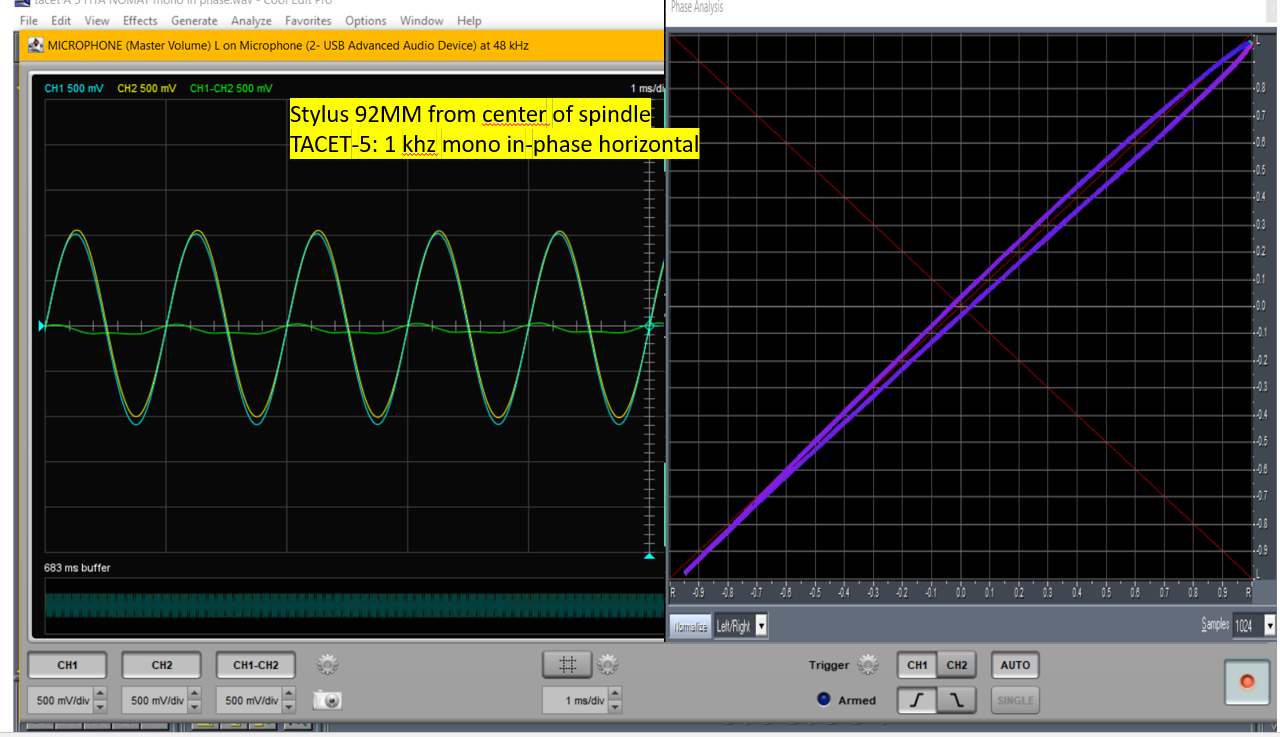Click the CH2 500 mV legend label
Screen dimensions: 1280x737
(146, 88)
